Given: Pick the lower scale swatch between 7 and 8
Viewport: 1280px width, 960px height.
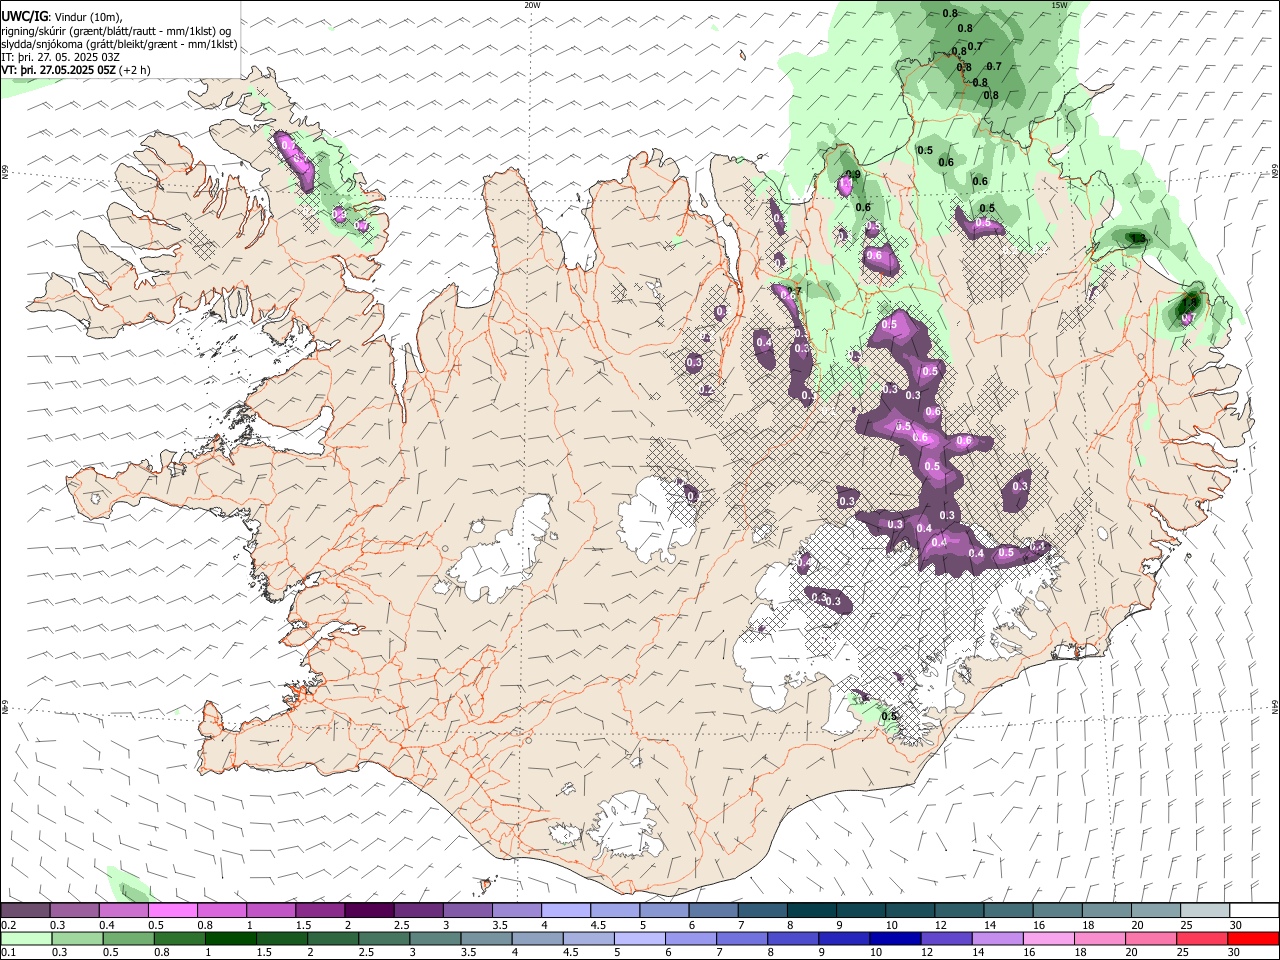Looking at the screenshot, I should click(x=744, y=939).
